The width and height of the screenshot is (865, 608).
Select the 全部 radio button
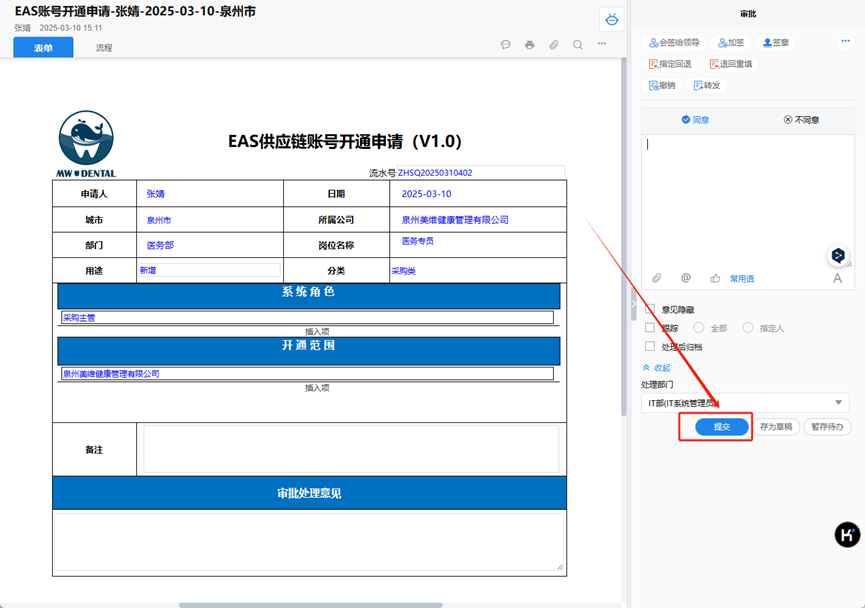point(699,328)
